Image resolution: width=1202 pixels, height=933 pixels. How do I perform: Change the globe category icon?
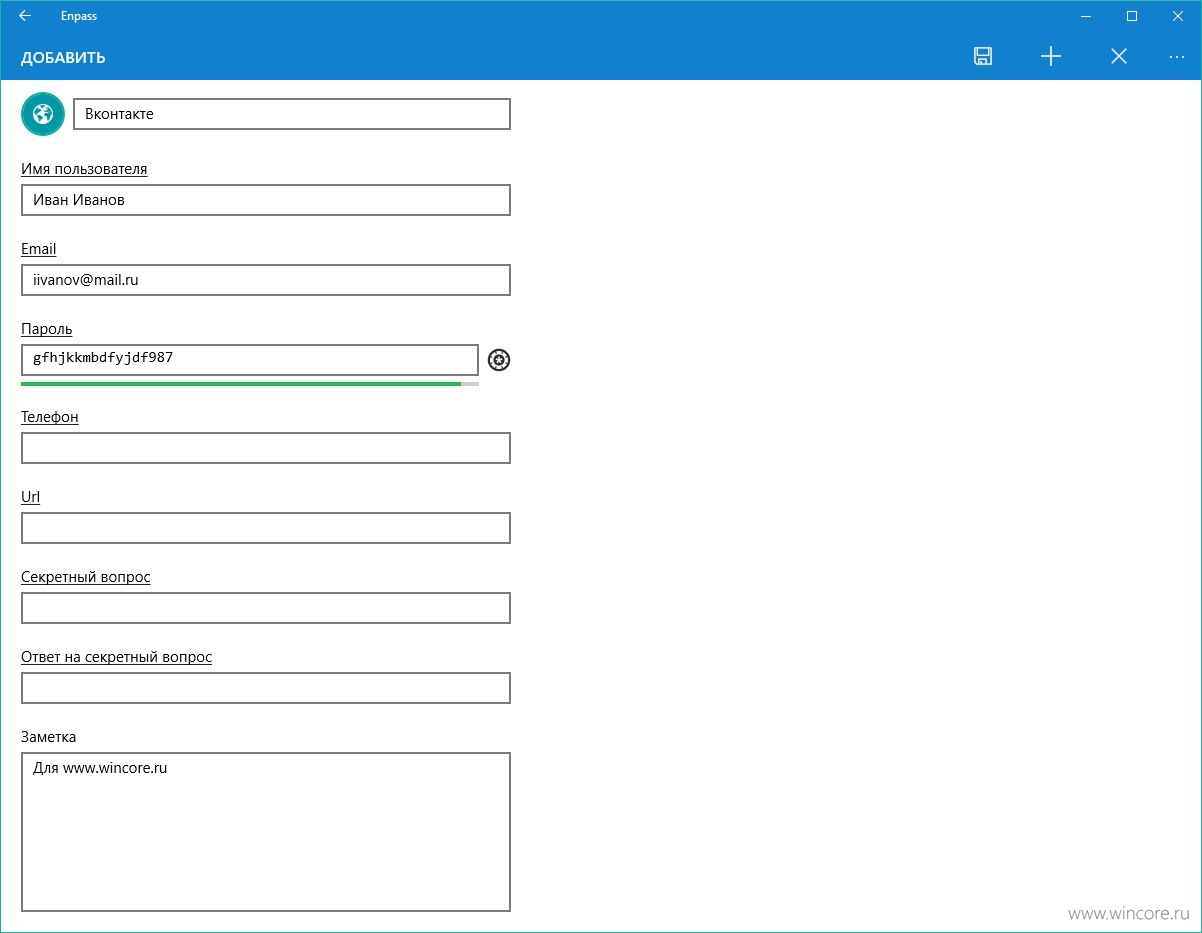(42, 114)
